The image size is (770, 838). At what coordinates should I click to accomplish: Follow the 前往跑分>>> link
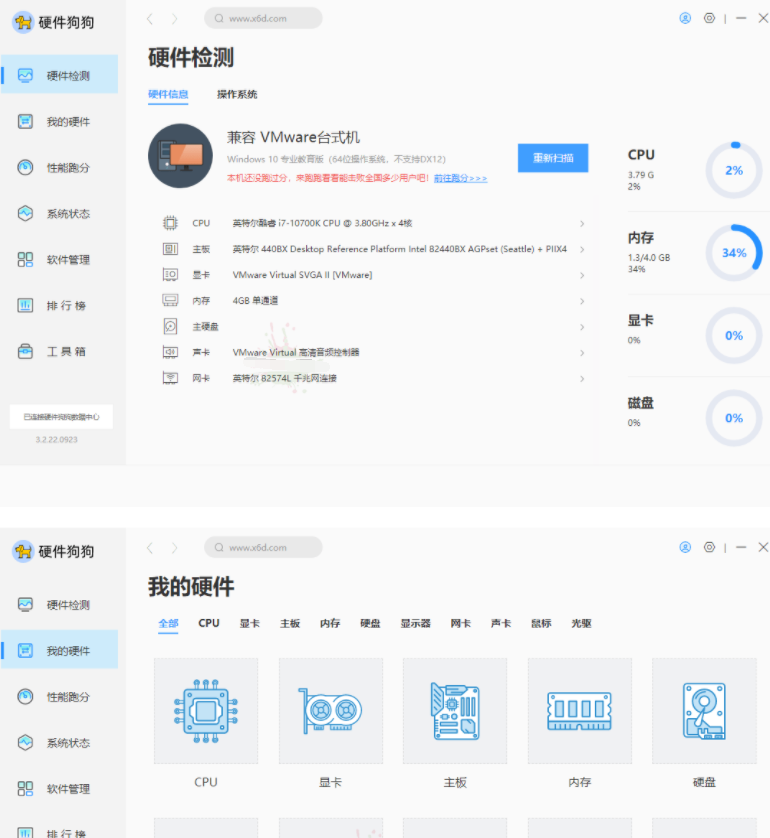coord(461,178)
